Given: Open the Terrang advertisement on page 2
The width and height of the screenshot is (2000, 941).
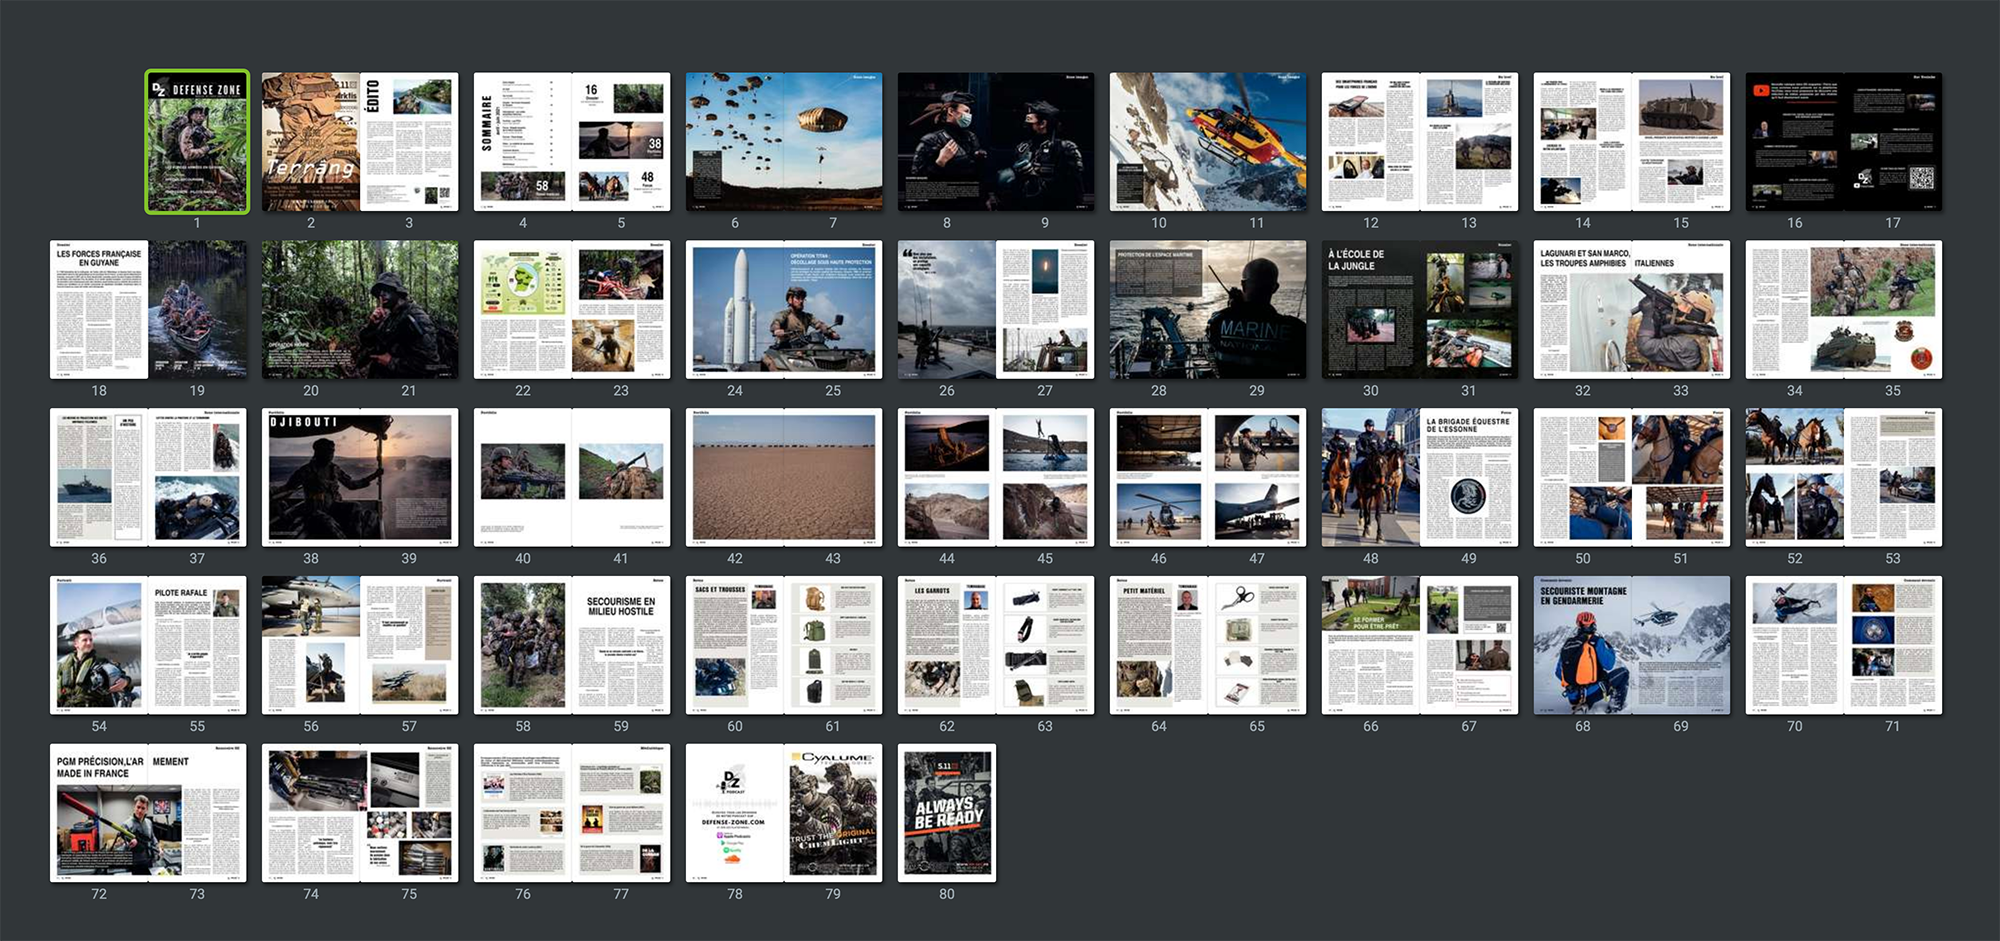Looking at the screenshot, I should coord(311,142).
